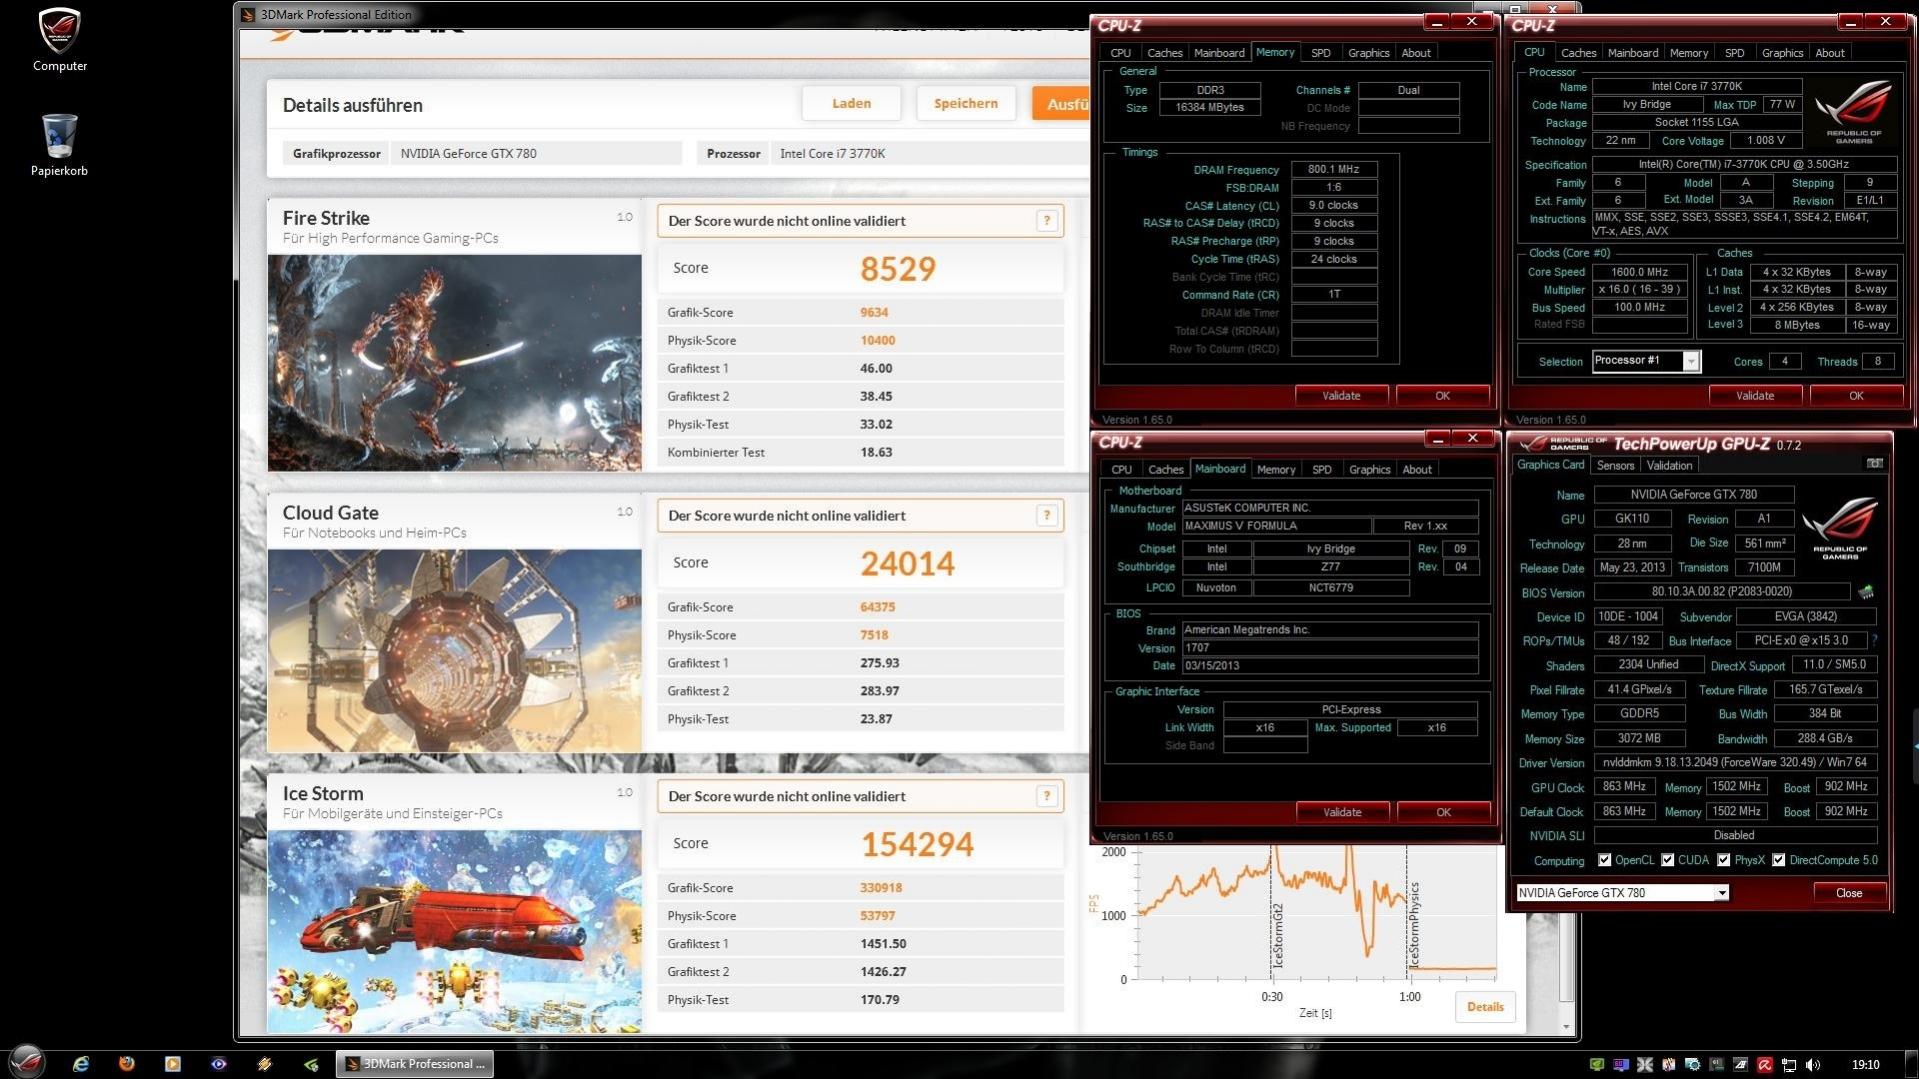Image resolution: width=1919 pixels, height=1079 pixels.
Task: Click the DRAM Frequency value 800.1 MHz
Action: (x=1333, y=169)
